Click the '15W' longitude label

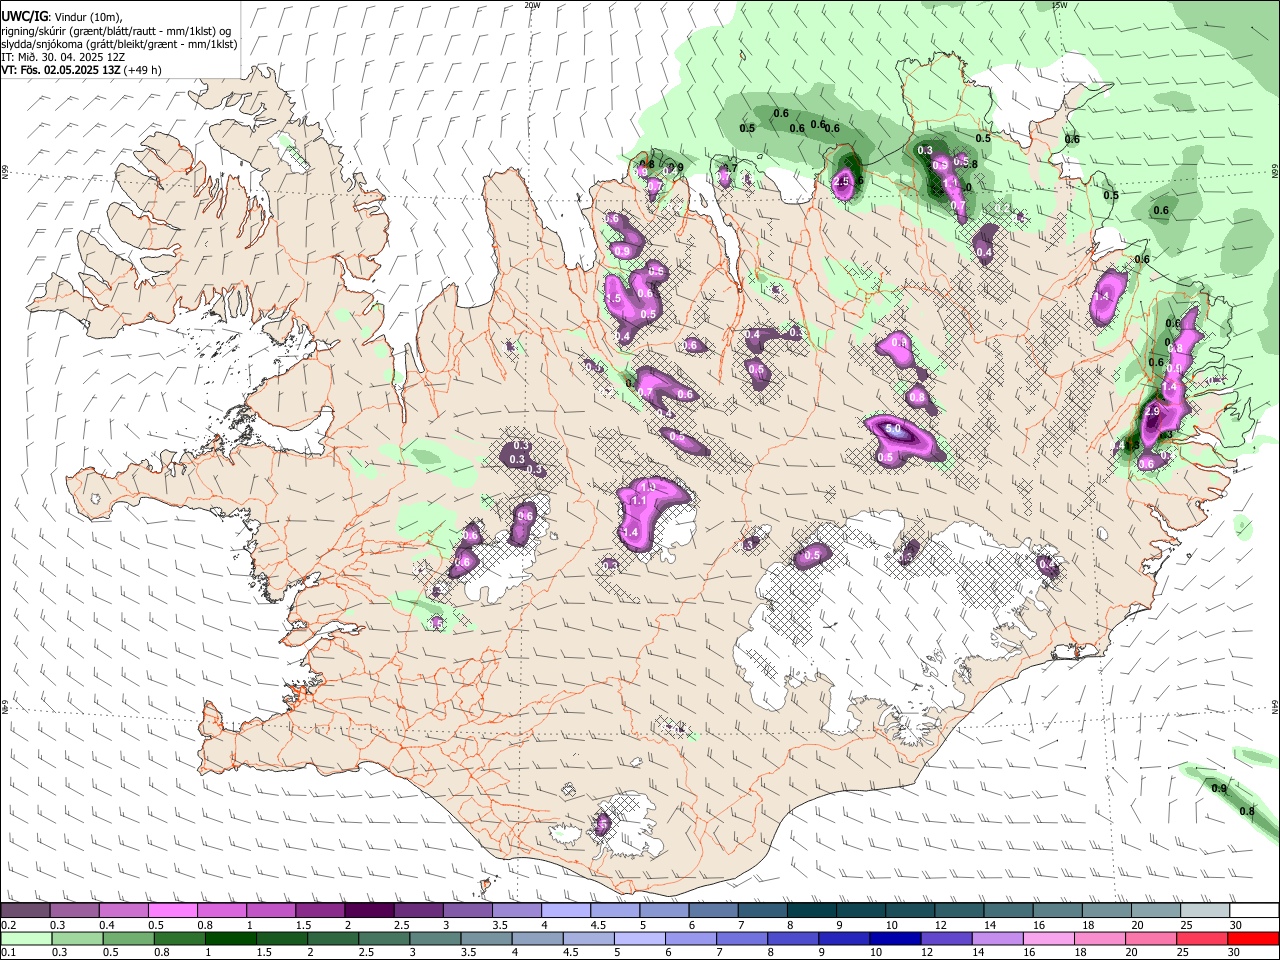tap(1059, 5)
